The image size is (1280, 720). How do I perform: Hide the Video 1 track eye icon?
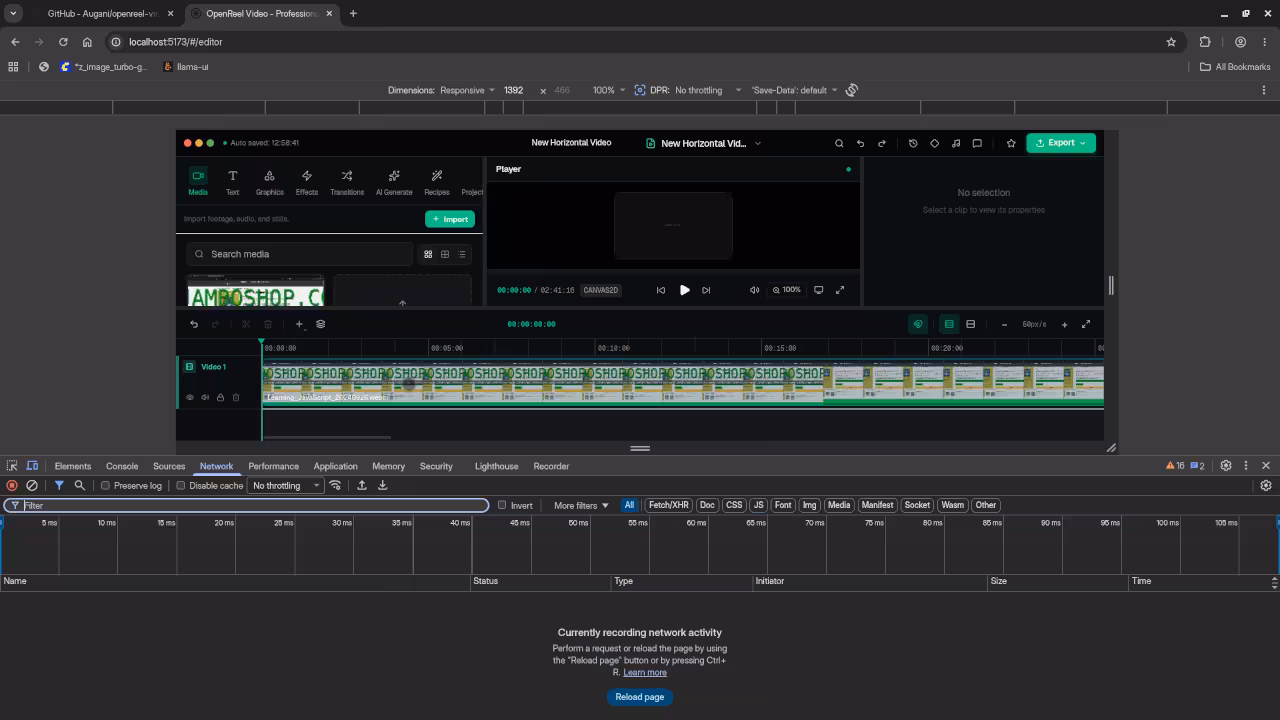click(190, 398)
